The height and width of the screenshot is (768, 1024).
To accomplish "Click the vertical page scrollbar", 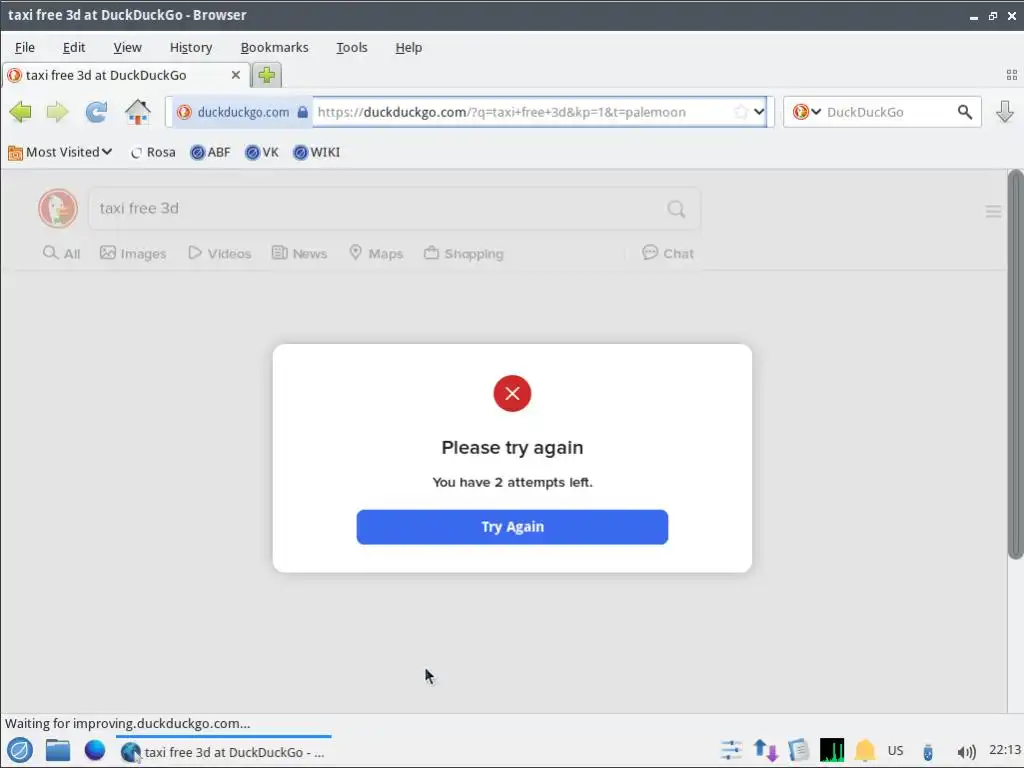I will pyautogui.click(x=1015, y=364).
